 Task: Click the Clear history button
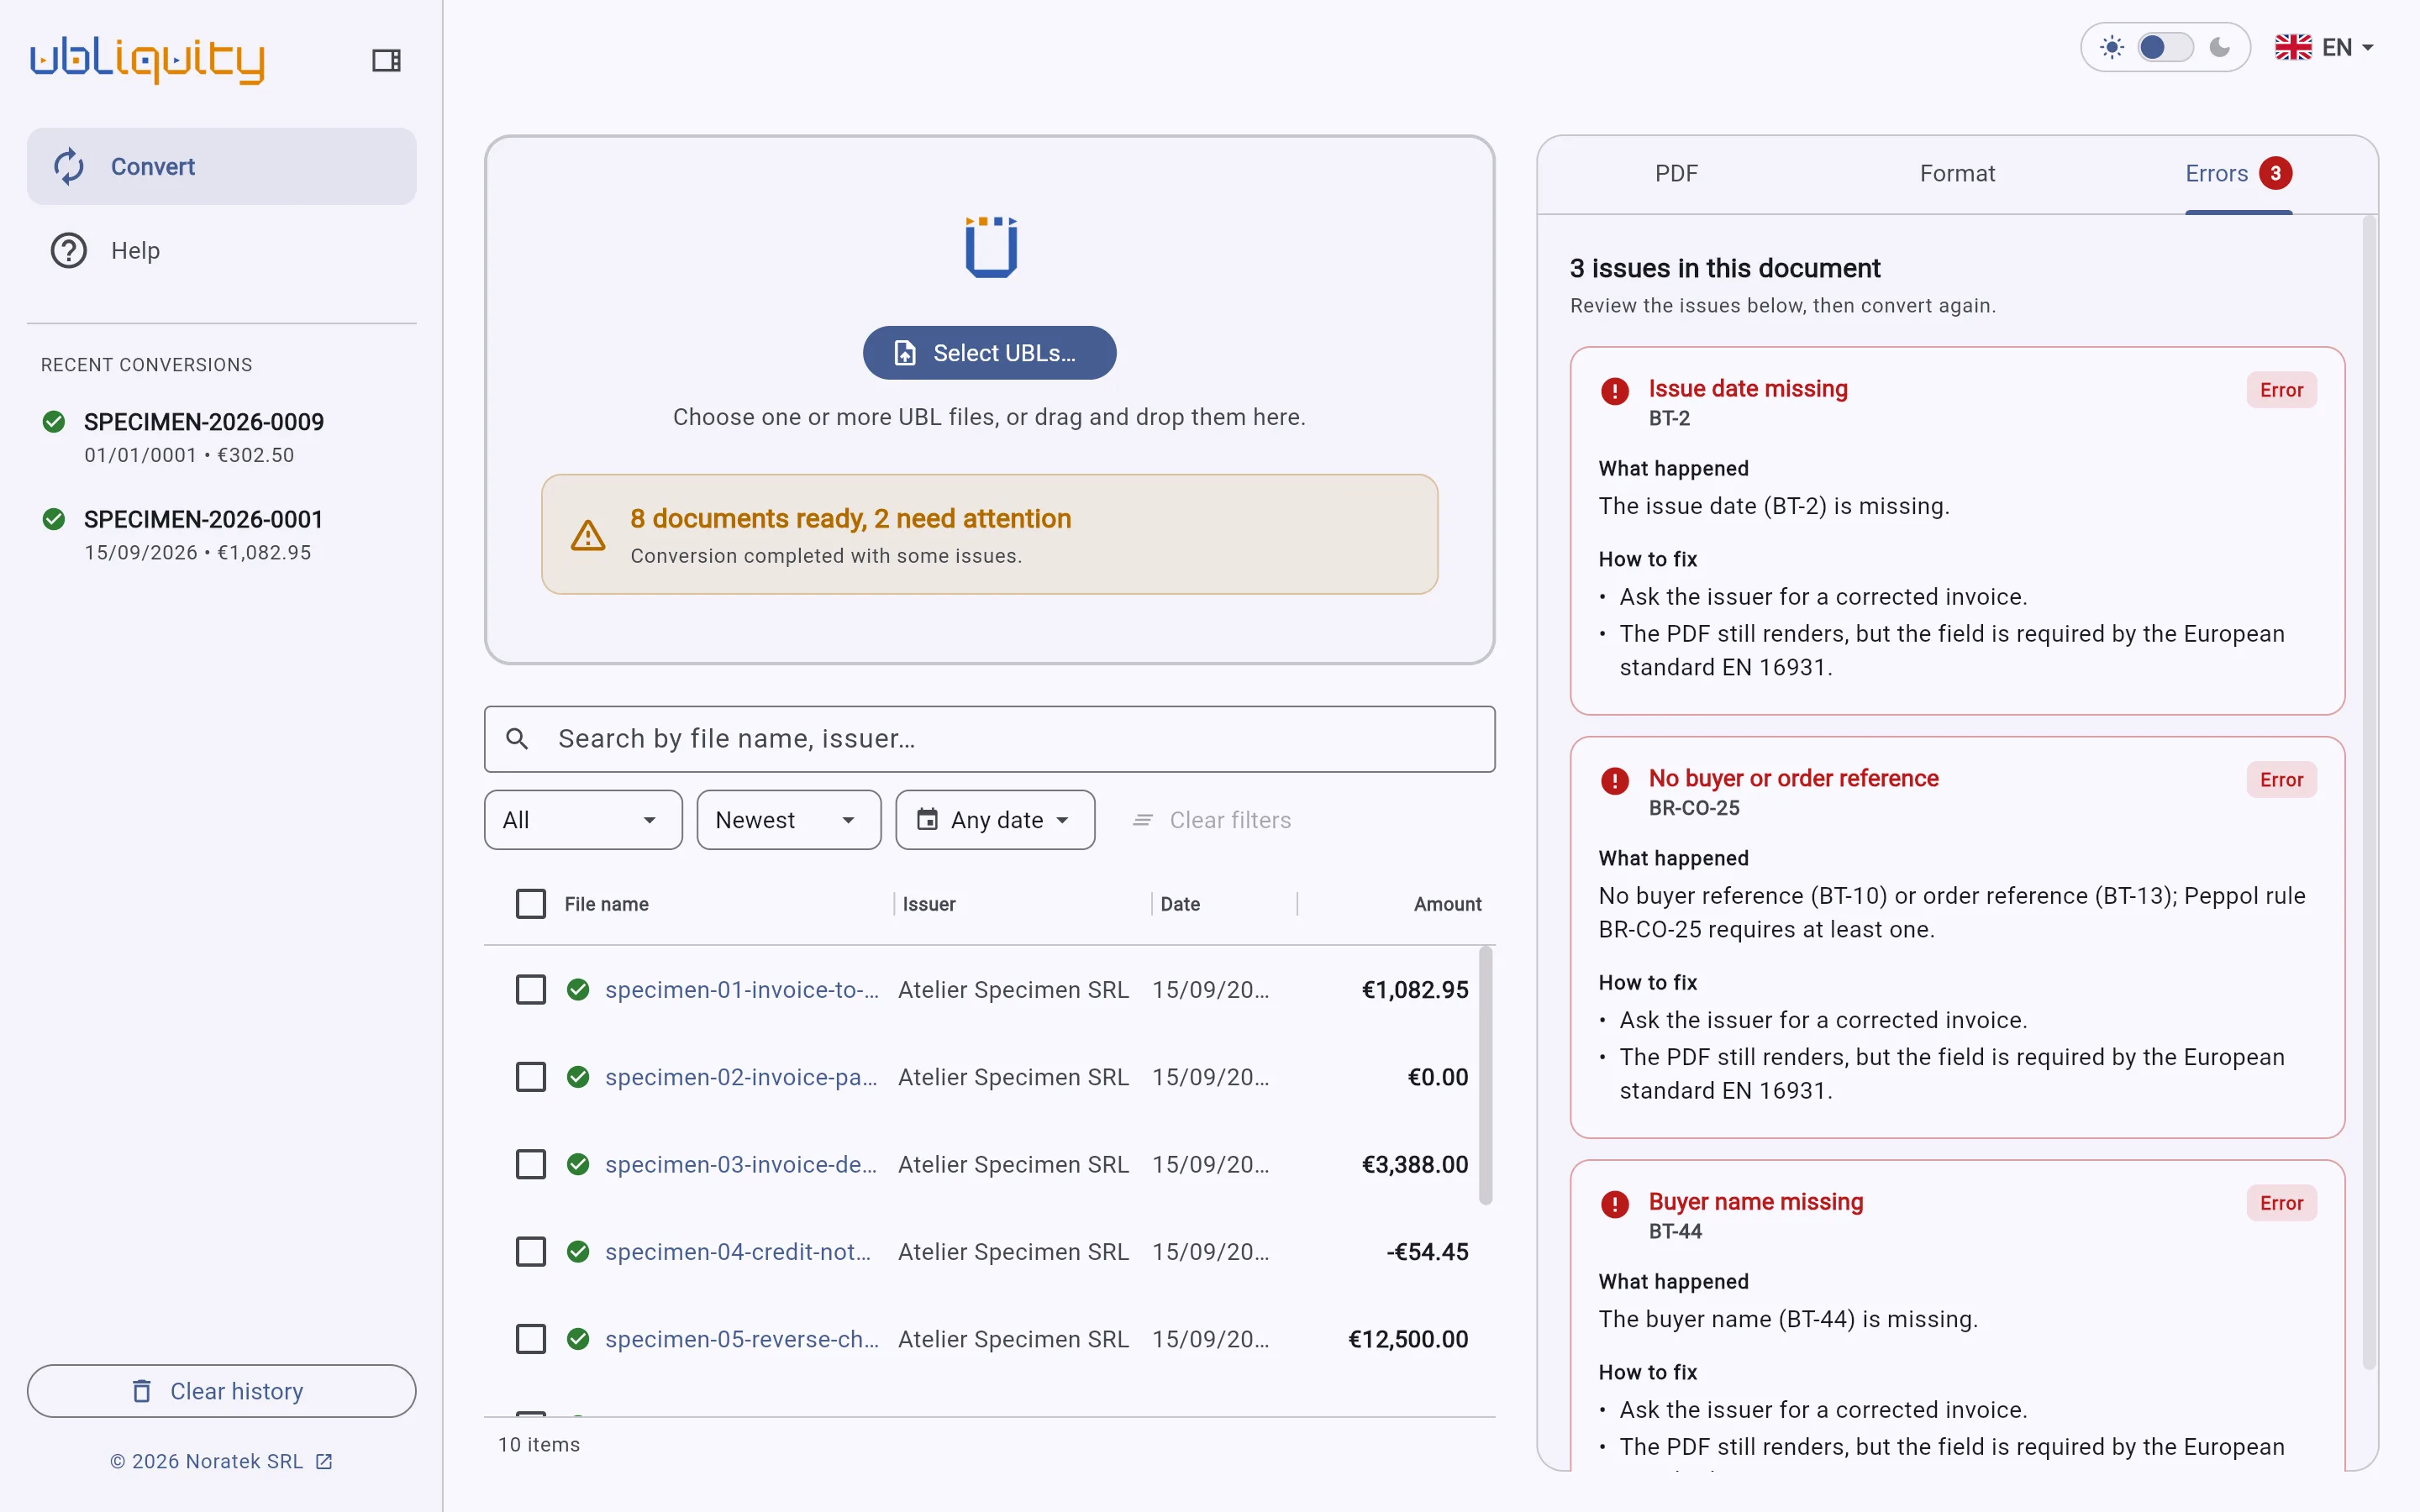[222, 1391]
